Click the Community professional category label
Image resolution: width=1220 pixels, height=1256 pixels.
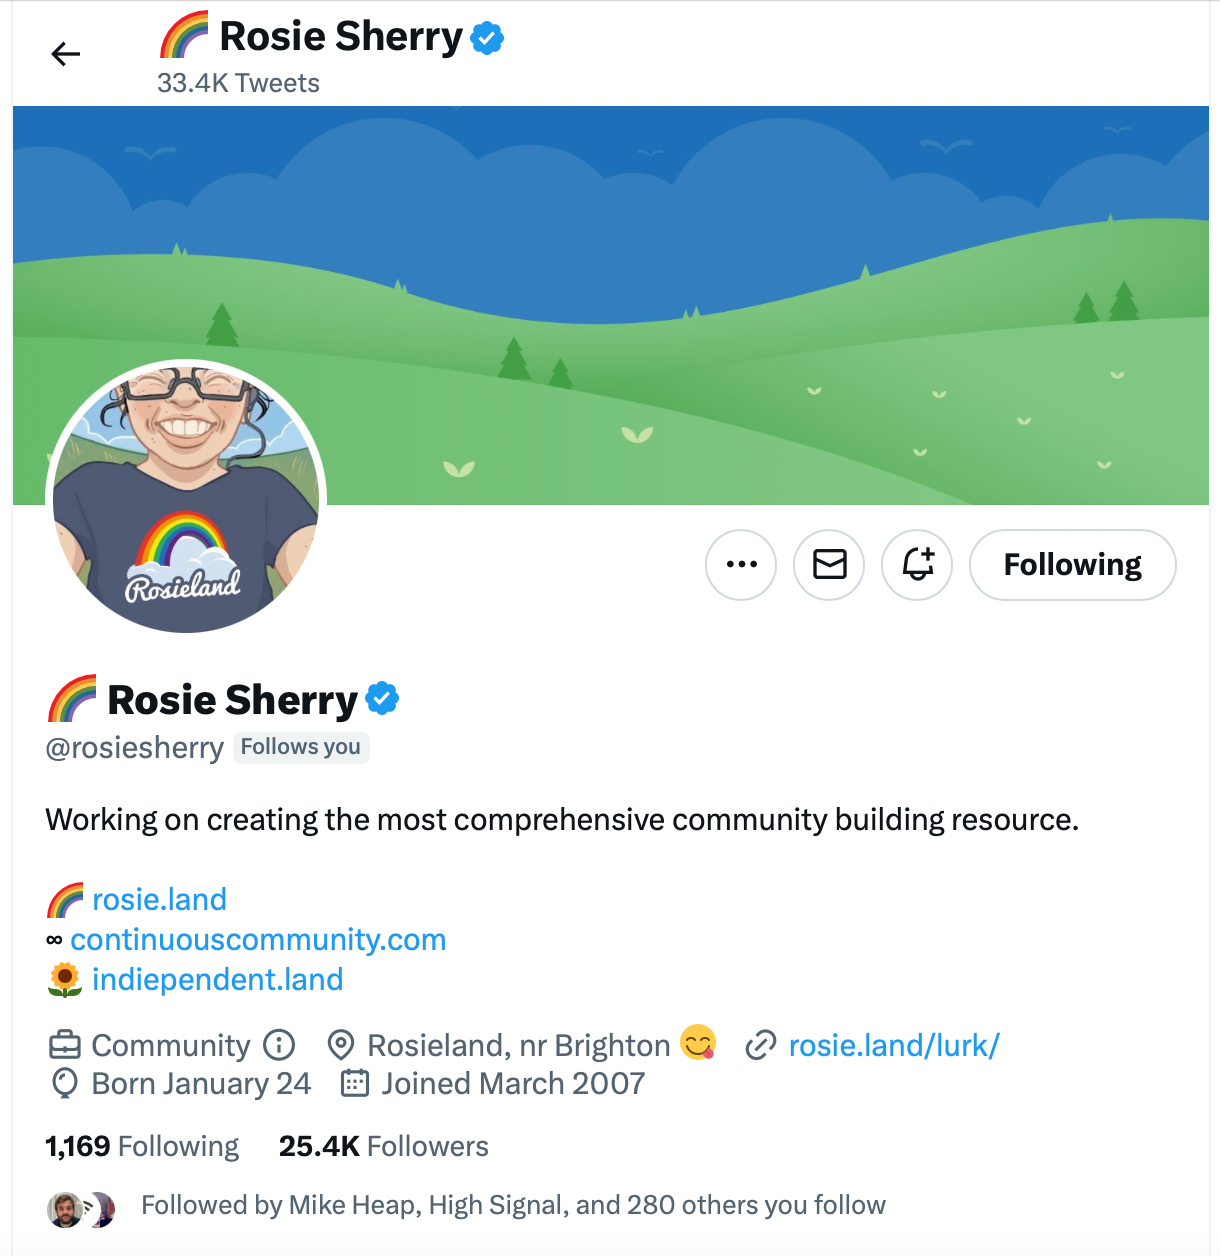tap(171, 1045)
